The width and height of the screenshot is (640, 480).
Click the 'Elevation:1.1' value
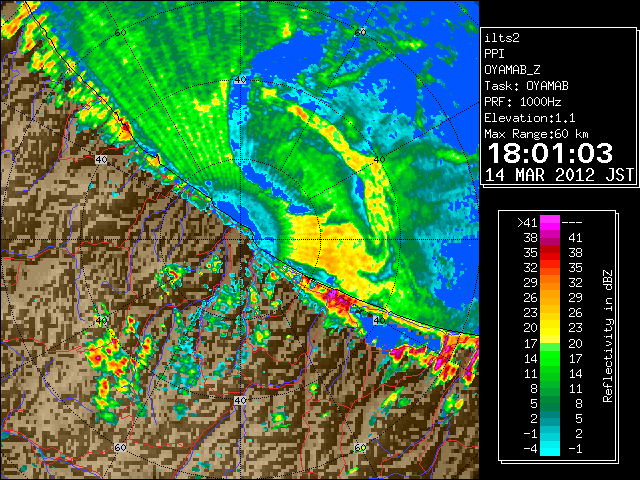[530, 118]
